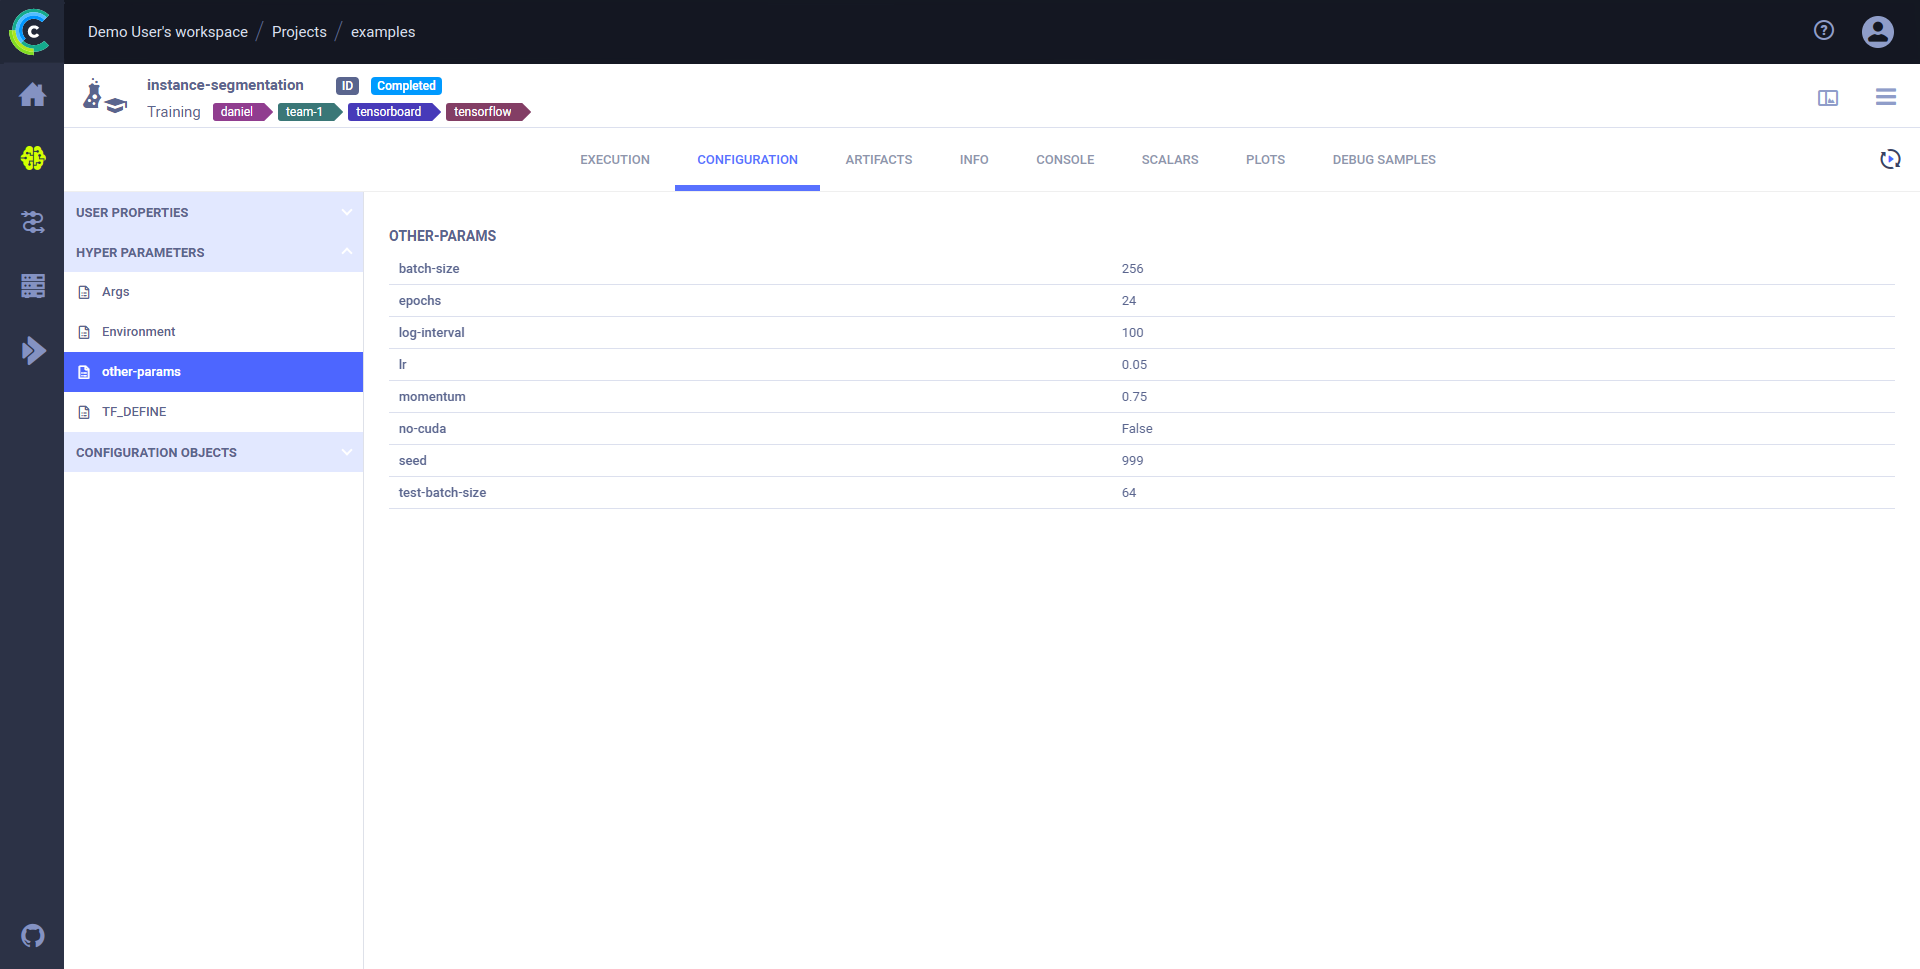
Task: Open the user profile avatar menu
Action: [1877, 31]
